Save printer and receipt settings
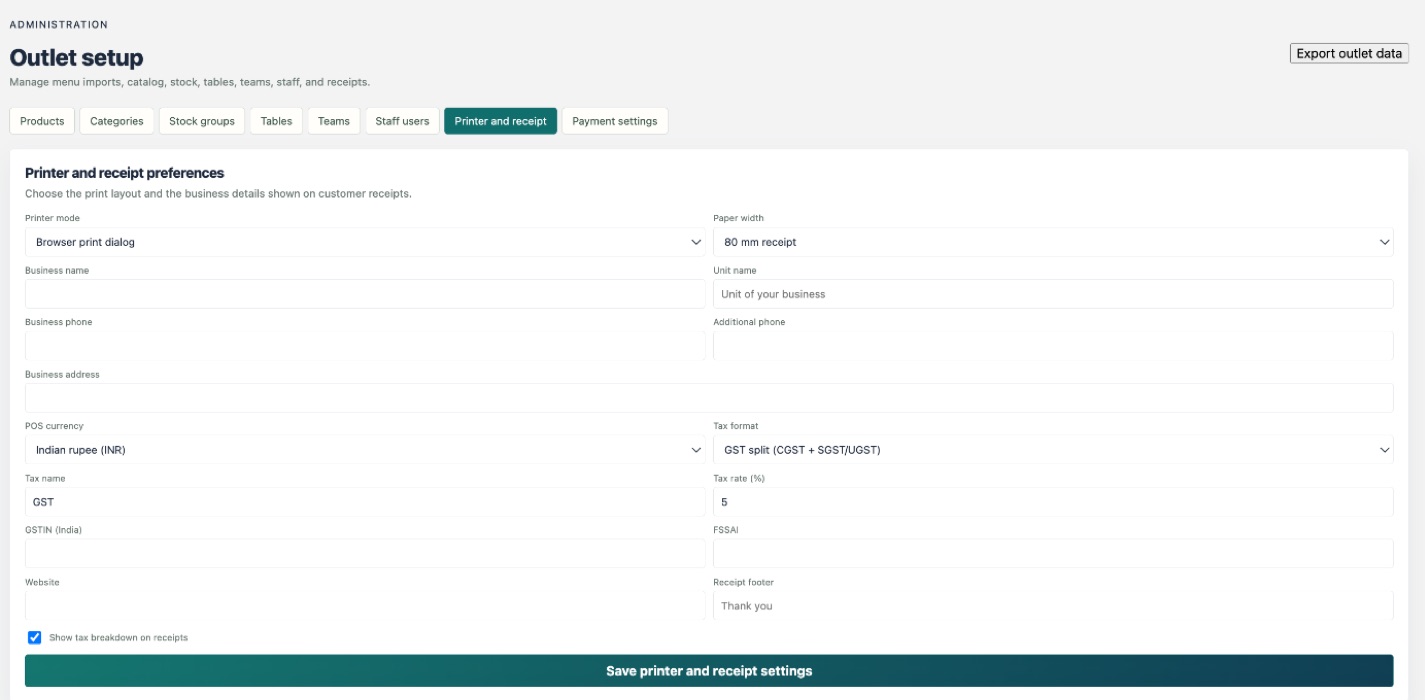The image size is (1425, 700). [709, 671]
